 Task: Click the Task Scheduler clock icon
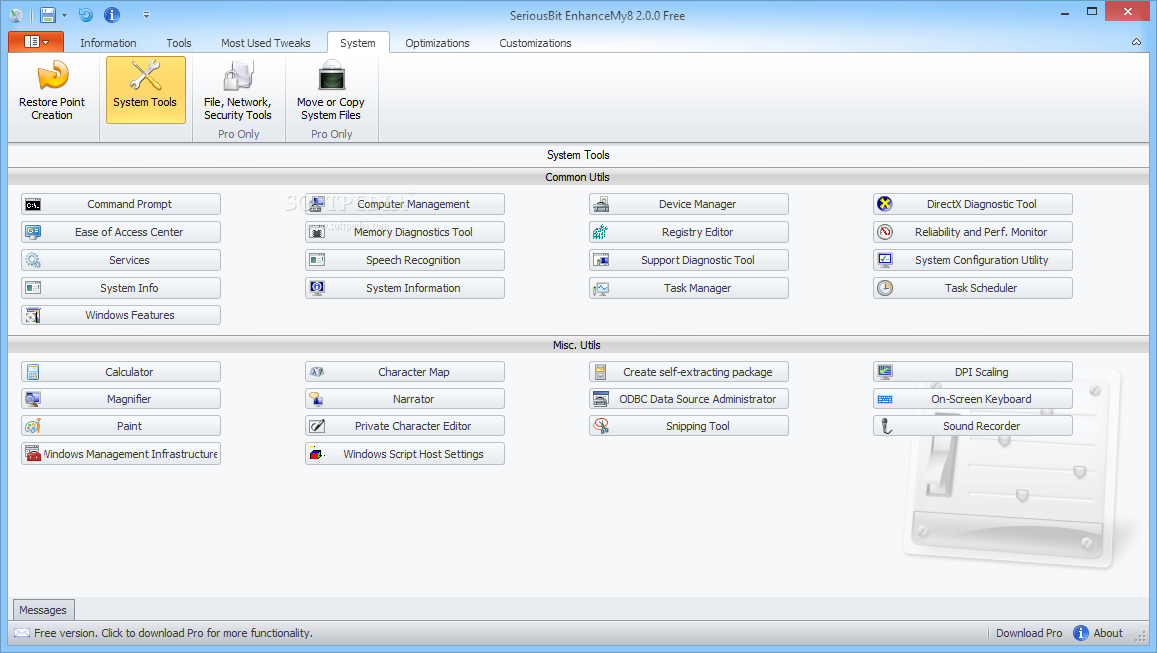coord(885,288)
